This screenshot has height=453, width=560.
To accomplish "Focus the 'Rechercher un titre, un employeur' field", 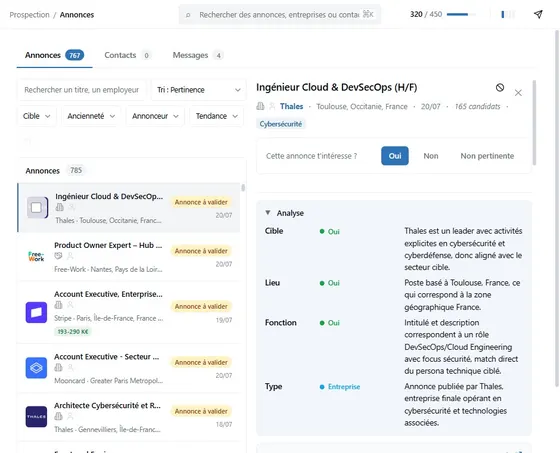I will pyautogui.click(x=82, y=90).
